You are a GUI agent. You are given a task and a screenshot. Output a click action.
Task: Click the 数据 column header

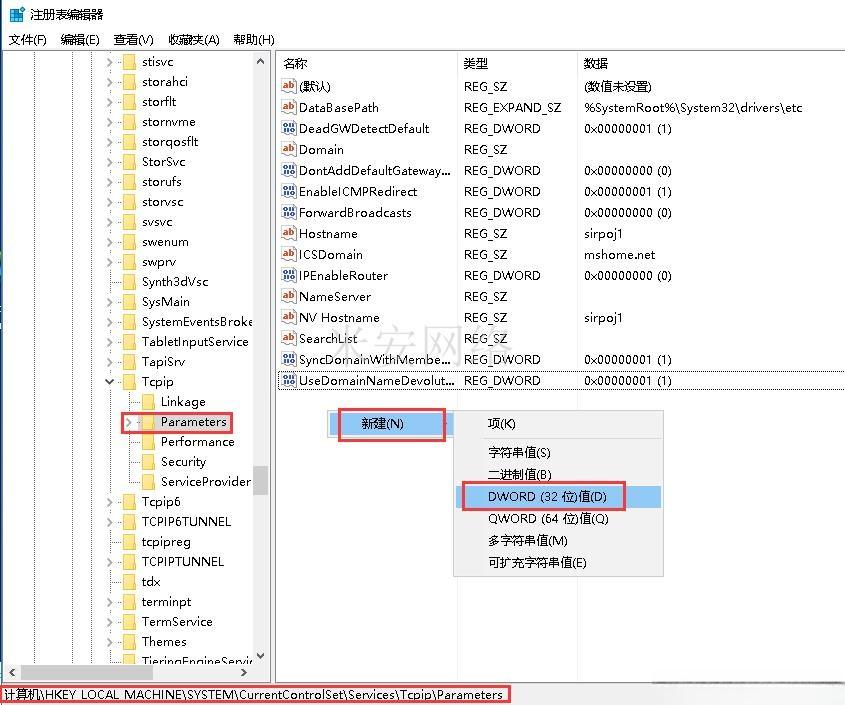[711, 63]
